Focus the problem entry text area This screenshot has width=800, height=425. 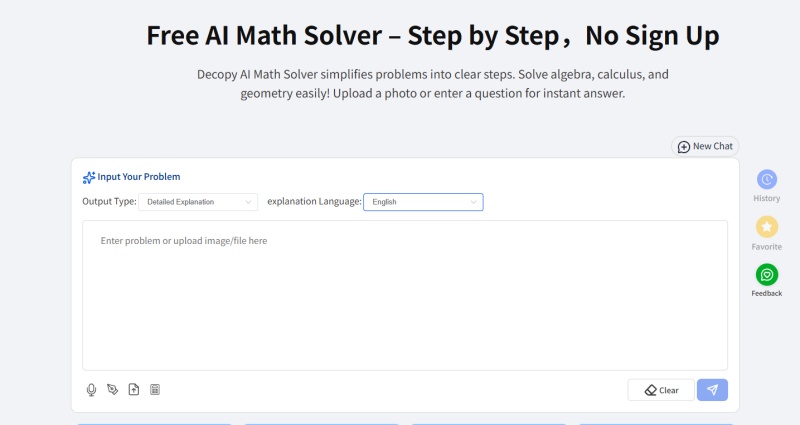point(405,295)
